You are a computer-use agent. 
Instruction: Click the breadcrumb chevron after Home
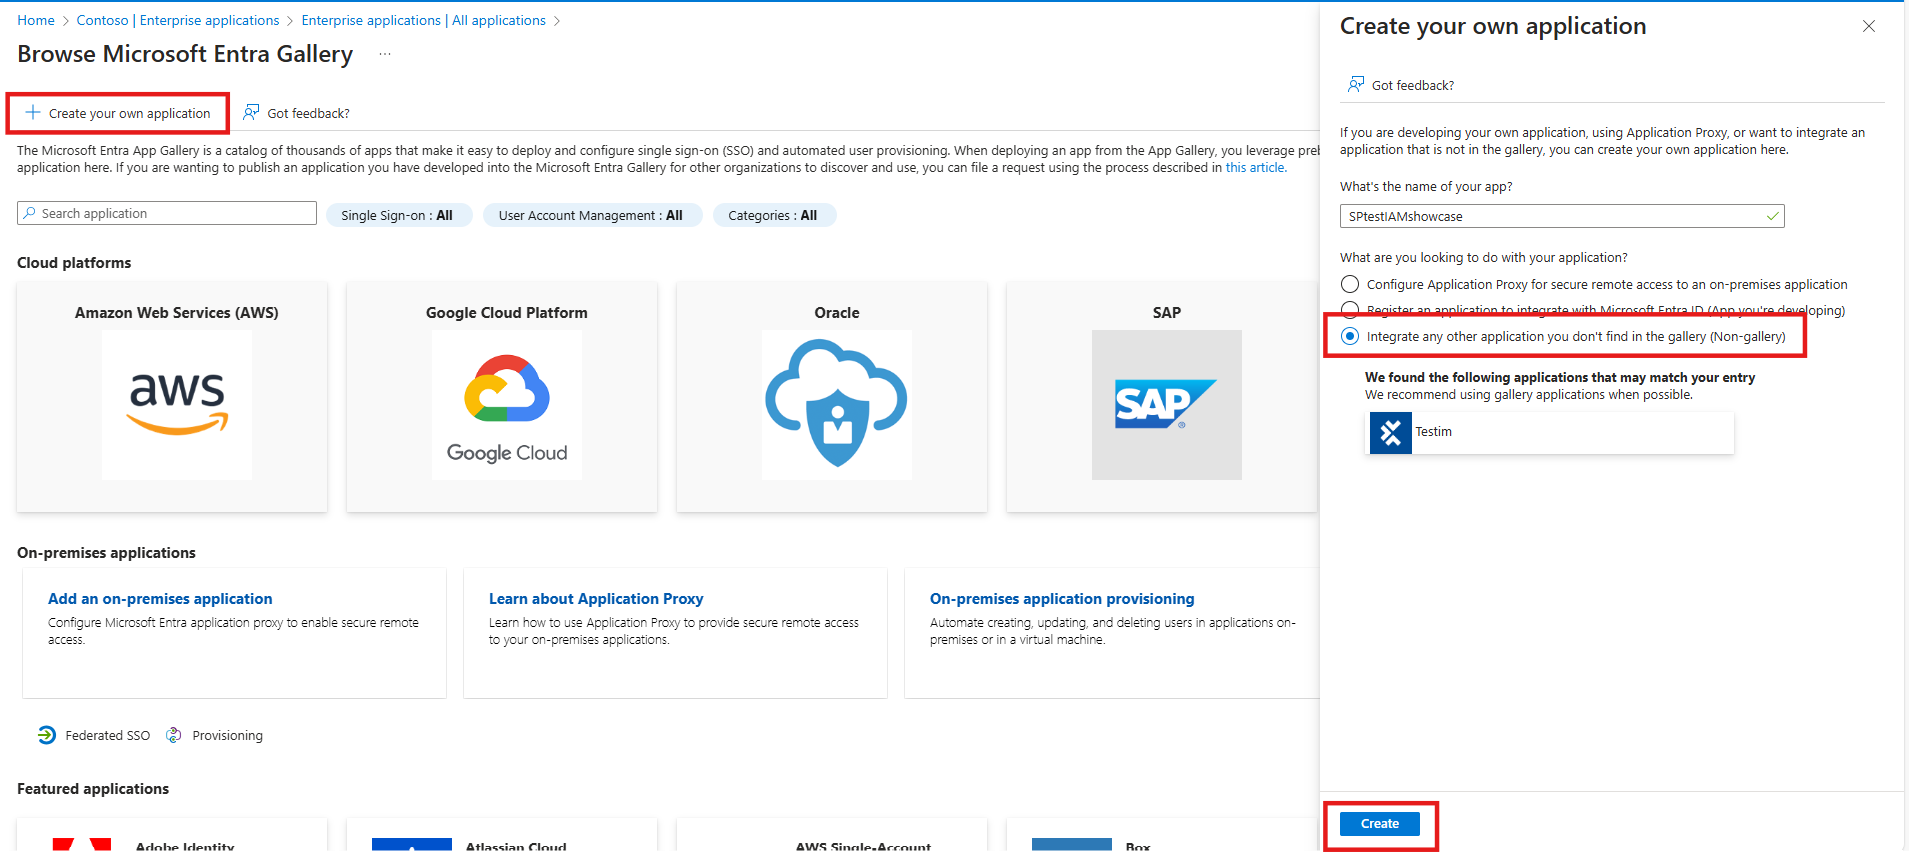66,21
